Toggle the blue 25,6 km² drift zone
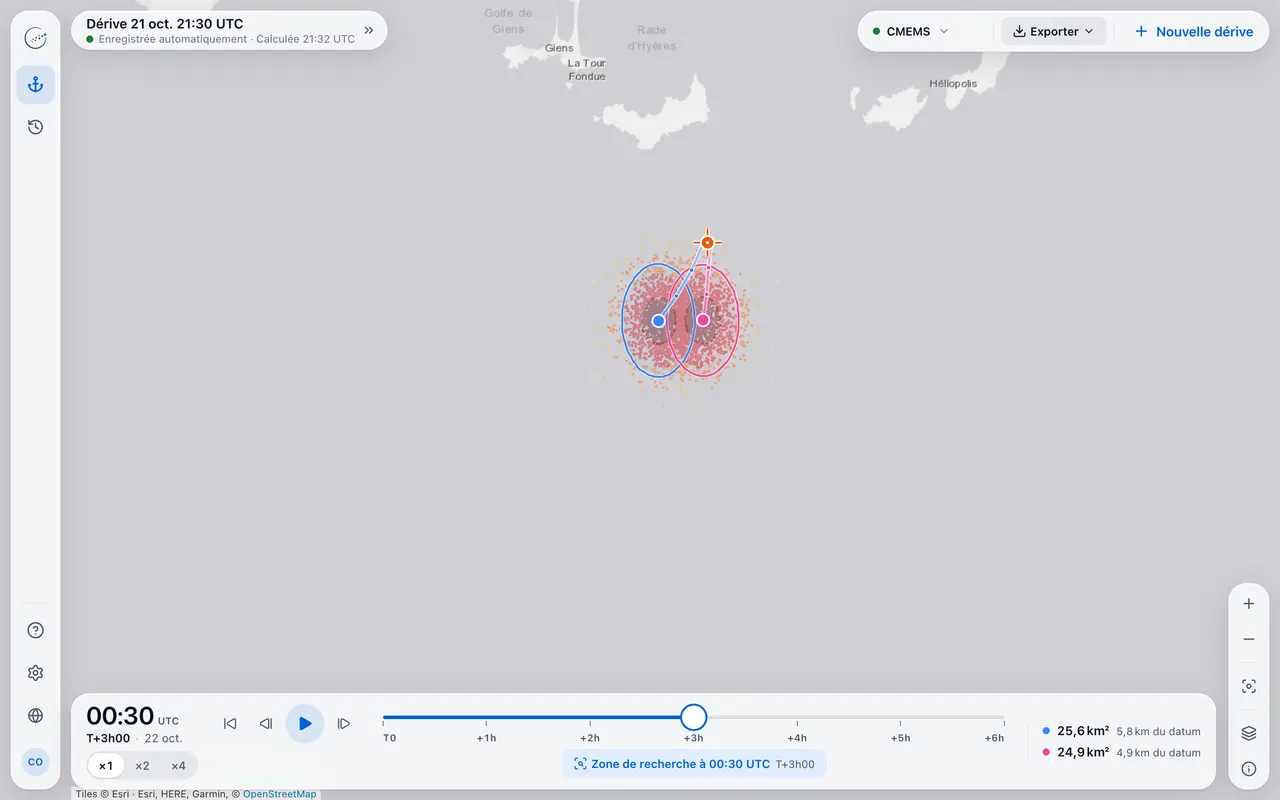 (x=1121, y=731)
